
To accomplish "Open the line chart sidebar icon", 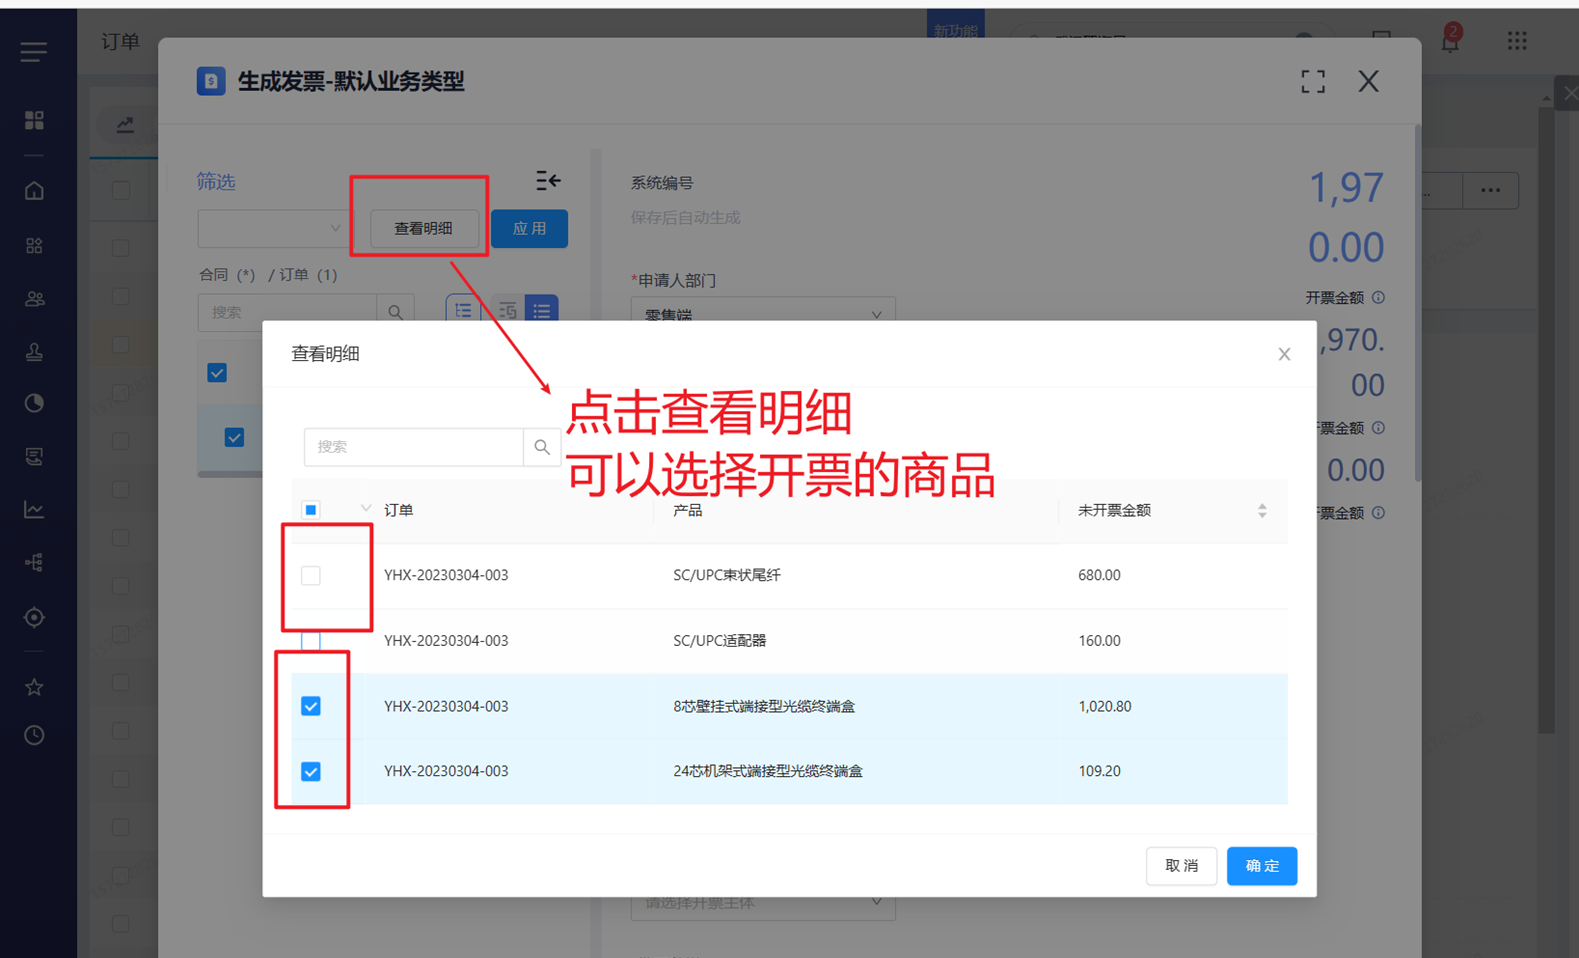I will pyautogui.click(x=34, y=510).
